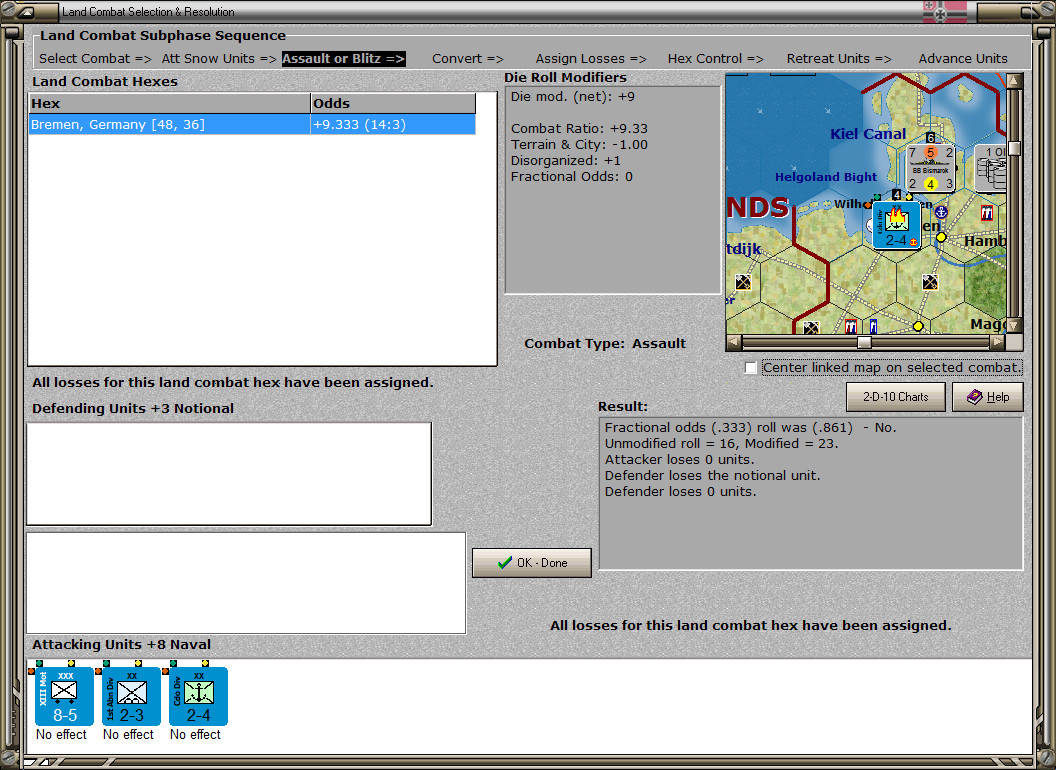Click "No effect" under the 1st Abn Div counter
Screen dimensions: 1056x770
point(128,734)
